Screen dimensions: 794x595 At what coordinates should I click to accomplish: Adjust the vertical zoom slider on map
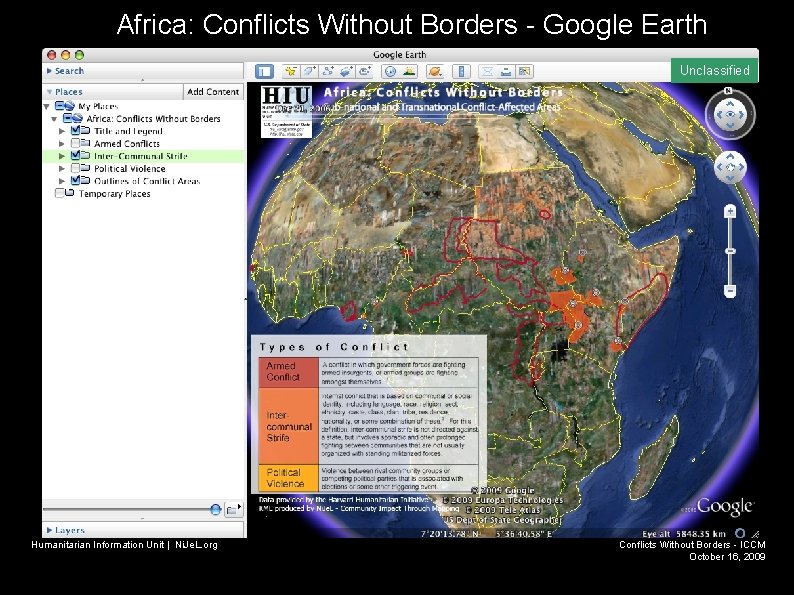click(730, 251)
